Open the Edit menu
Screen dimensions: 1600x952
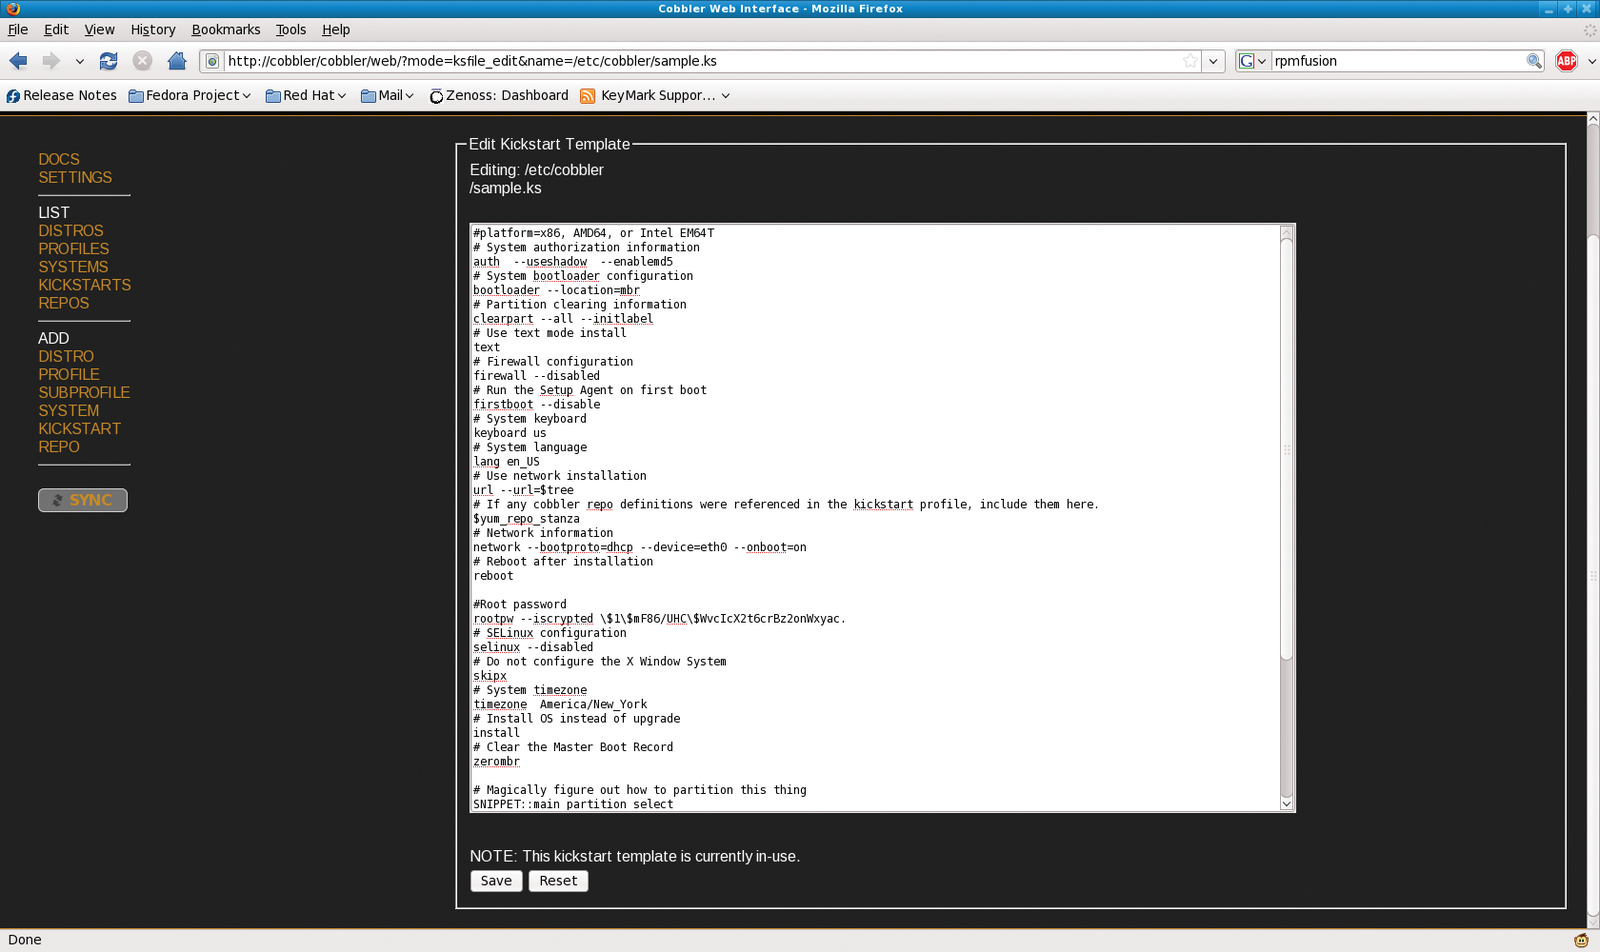coord(56,30)
